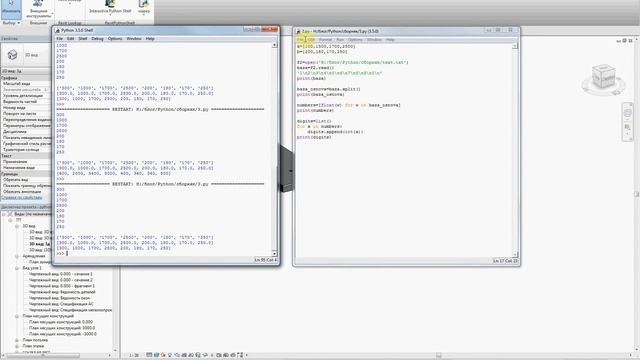The width and height of the screenshot is (640, 360).
Task: Open Window menu in Python Shell window
Action: click(x=134, y=39)
